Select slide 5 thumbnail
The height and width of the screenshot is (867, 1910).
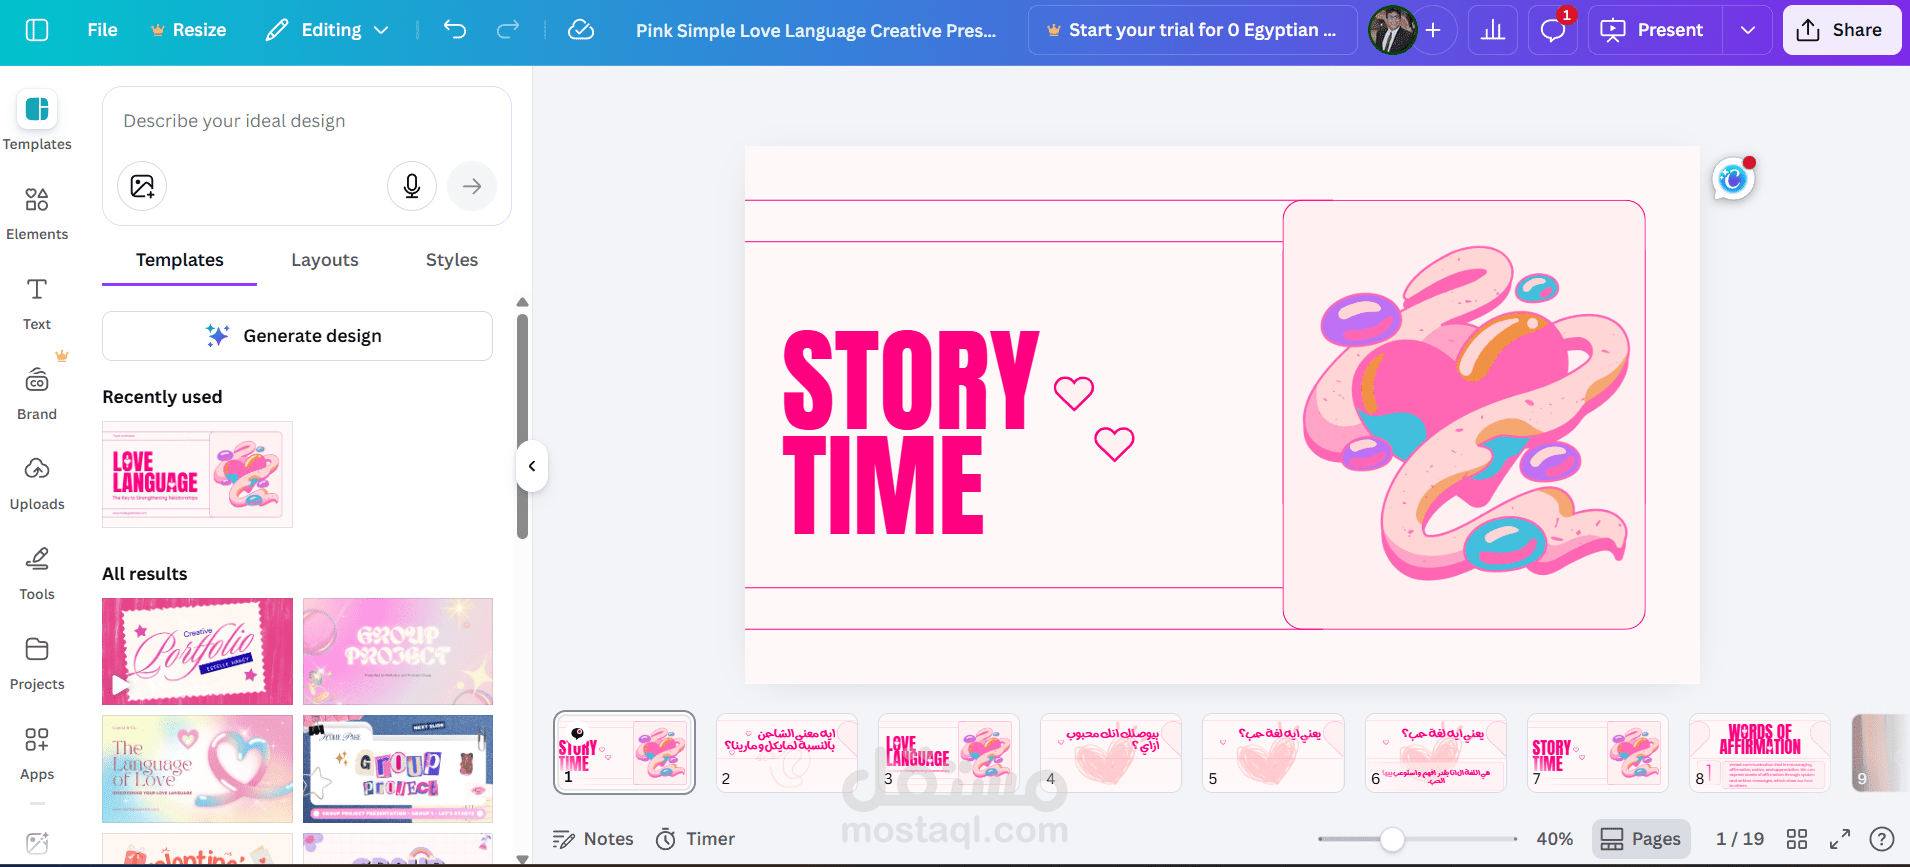1273,753
